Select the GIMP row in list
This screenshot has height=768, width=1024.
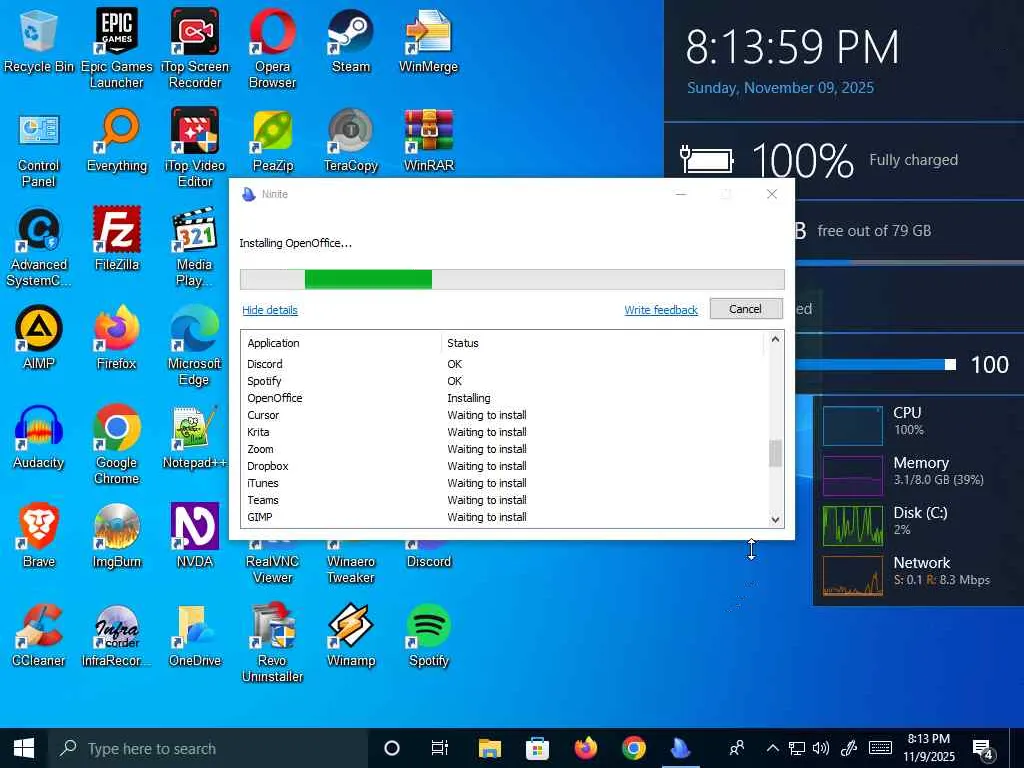click(x=504, y=517)
